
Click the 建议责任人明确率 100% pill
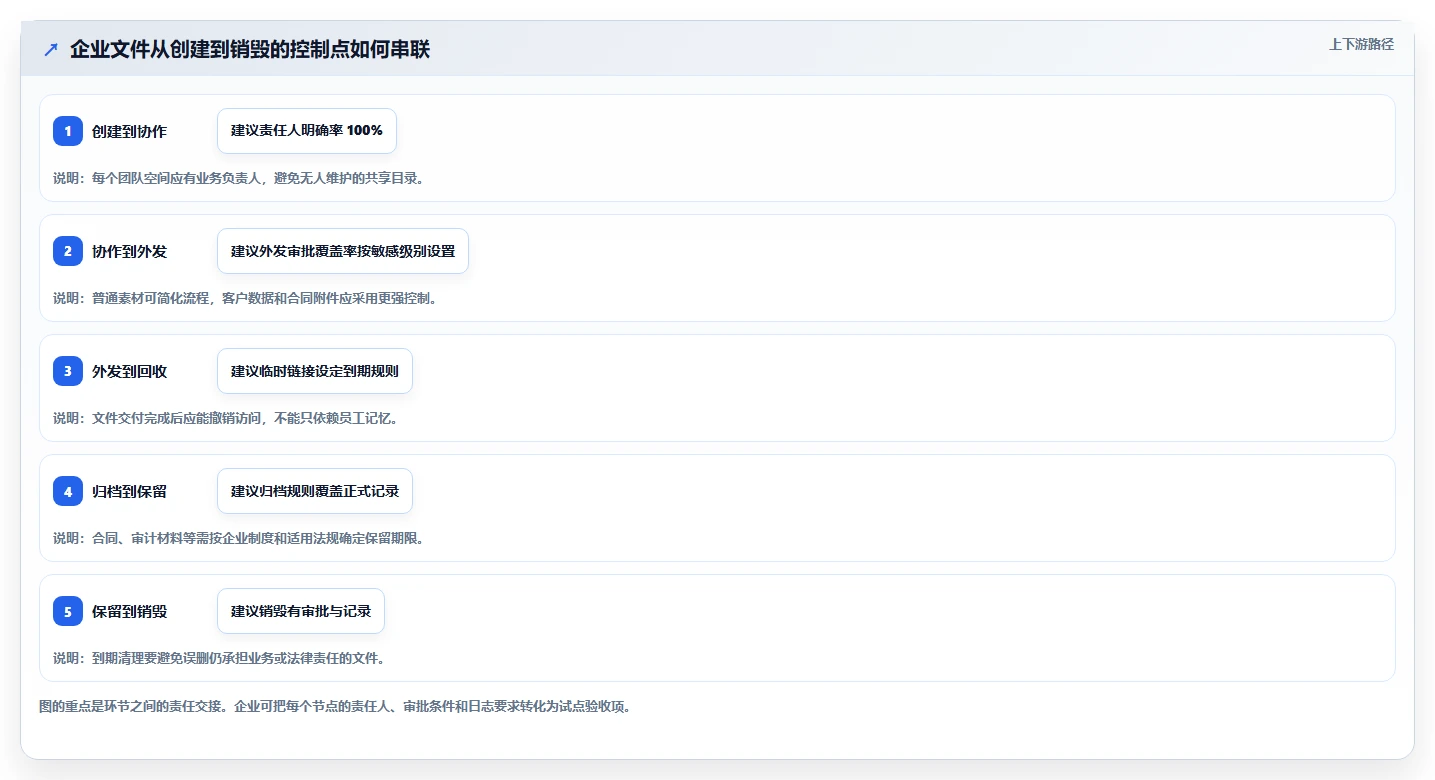point(307,131)
